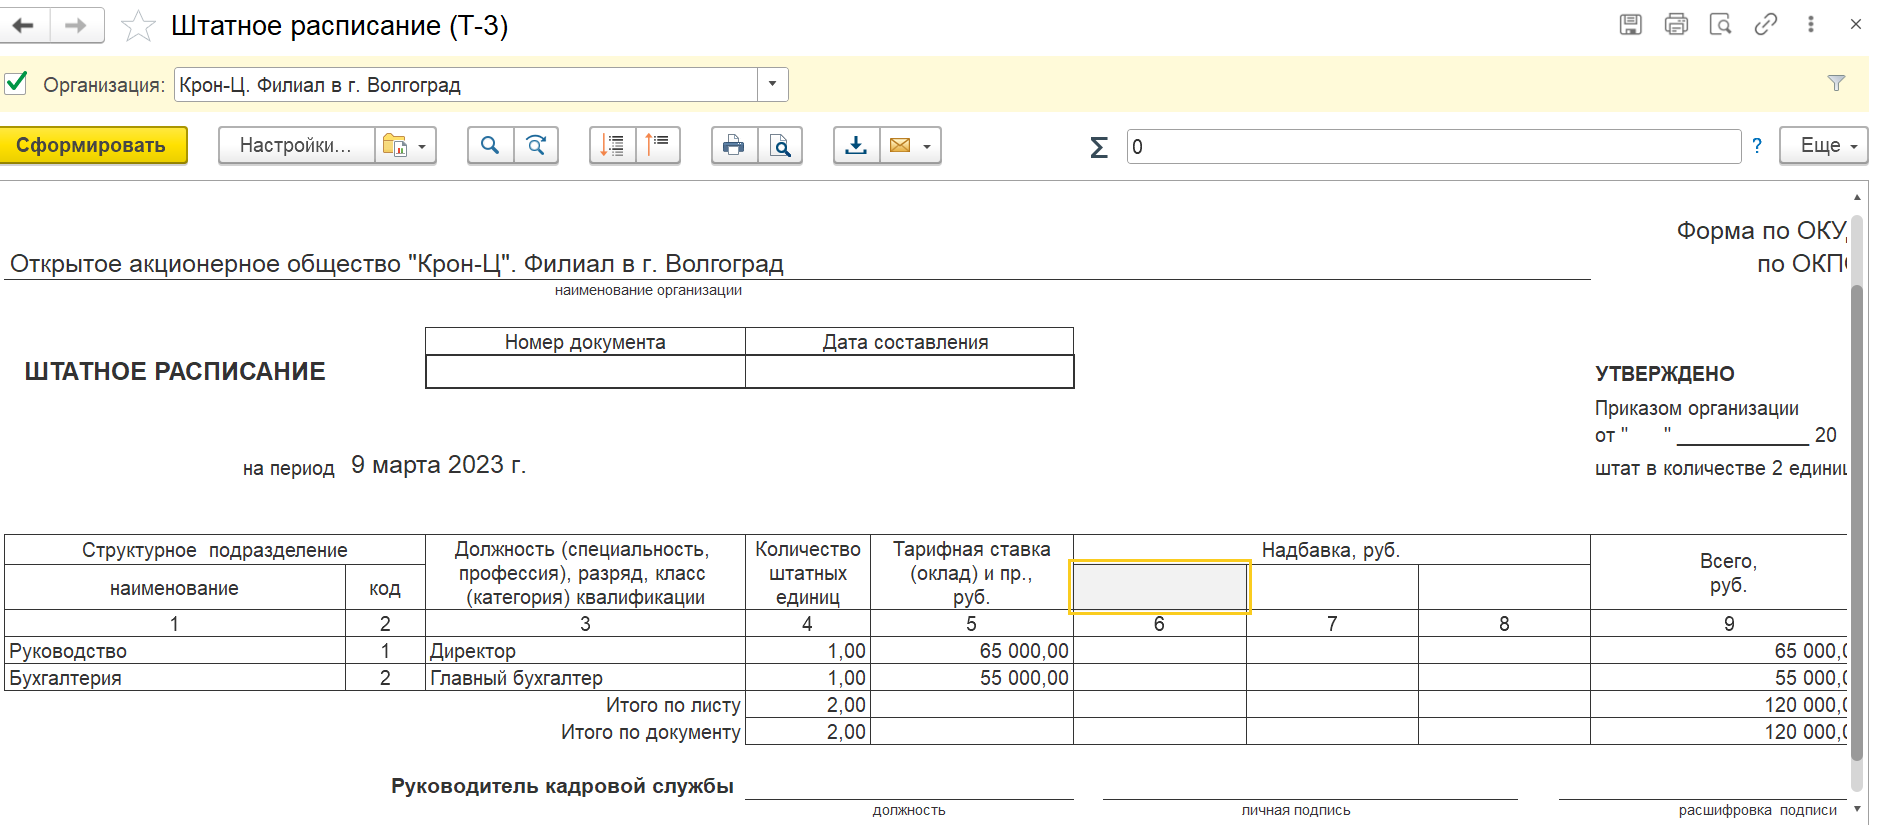
Task: Open the Организация dropdown list
Action: pos(772,85)
